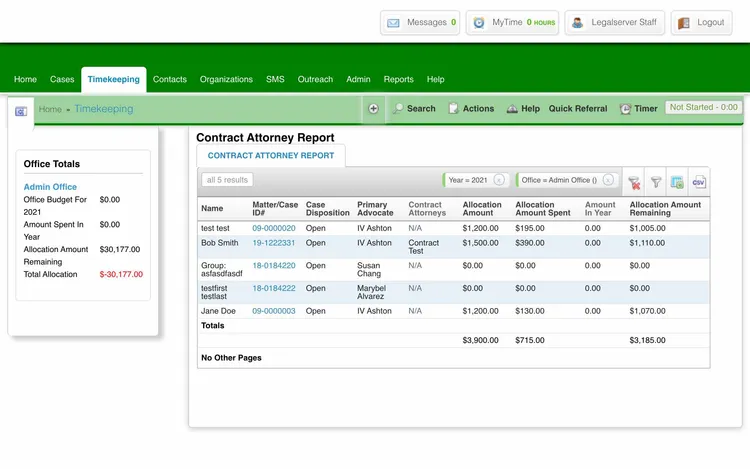Open case link 19-1222331
Screen dimensions: 750x469
[273, 243]
